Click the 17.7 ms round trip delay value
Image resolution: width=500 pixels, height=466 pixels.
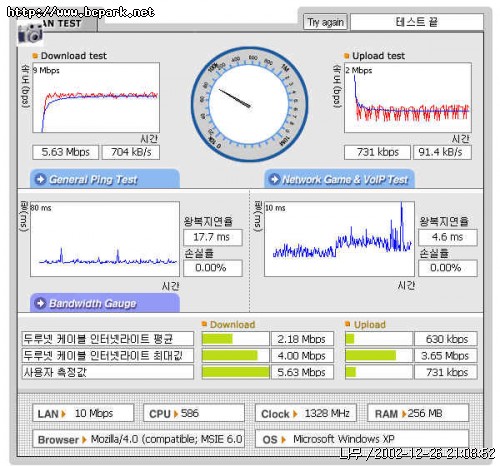pos(213,237)
